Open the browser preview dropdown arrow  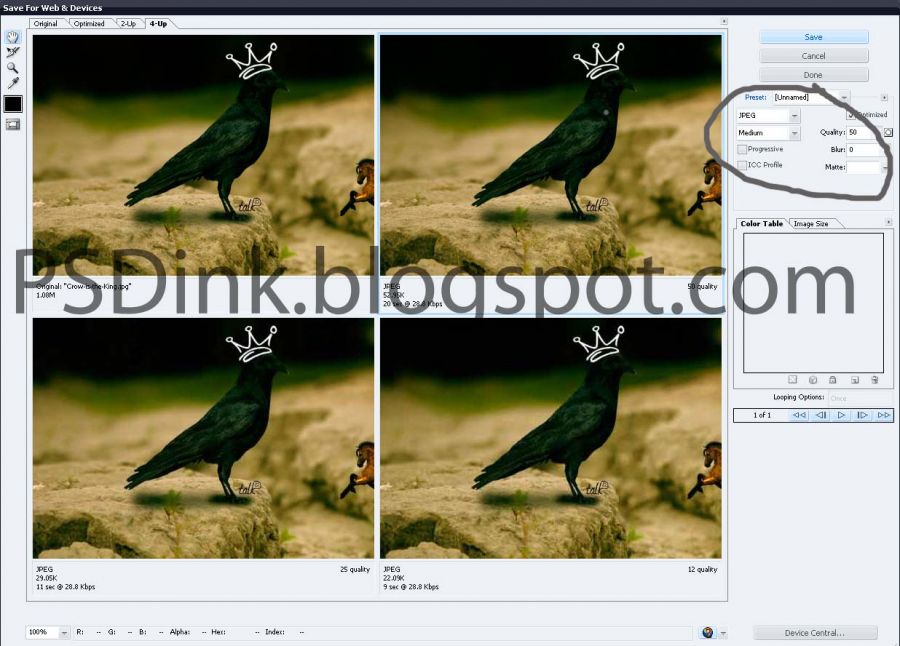[x=723, y=633]
